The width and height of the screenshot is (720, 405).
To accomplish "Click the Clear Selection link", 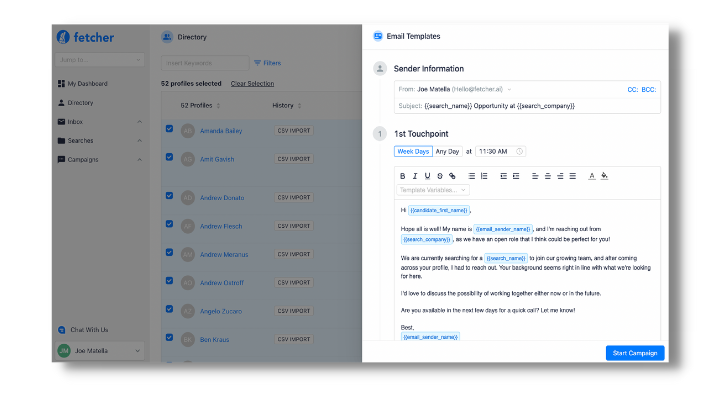I will pos(252,84).
